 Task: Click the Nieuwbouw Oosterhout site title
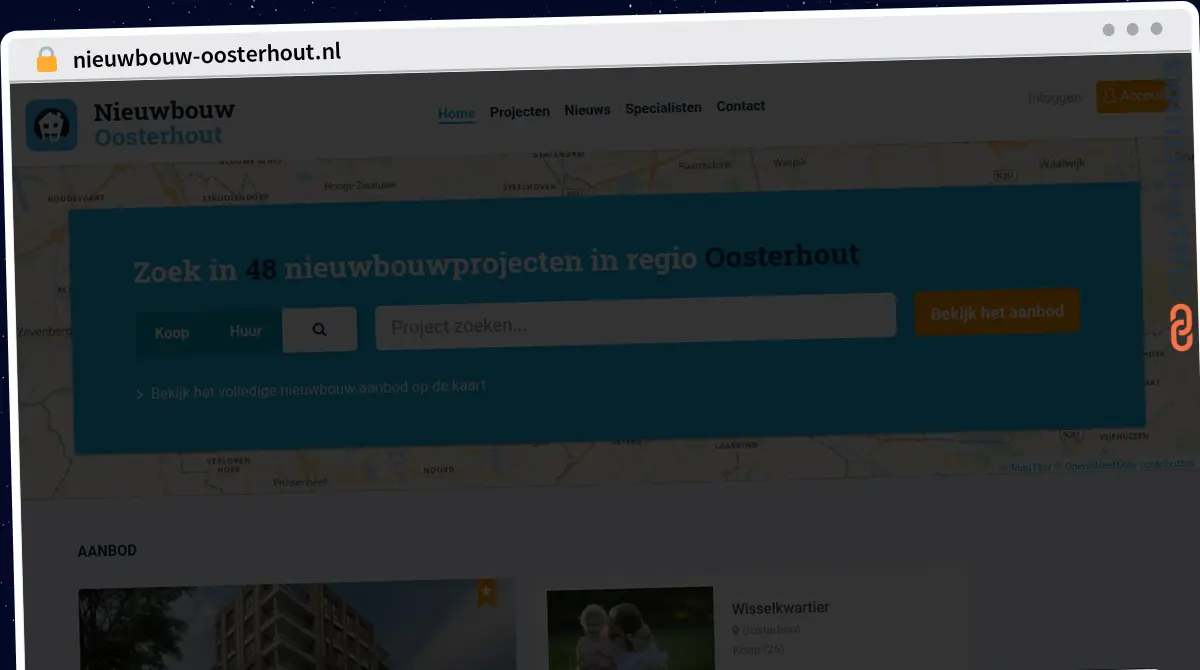[x=165, y=123]
